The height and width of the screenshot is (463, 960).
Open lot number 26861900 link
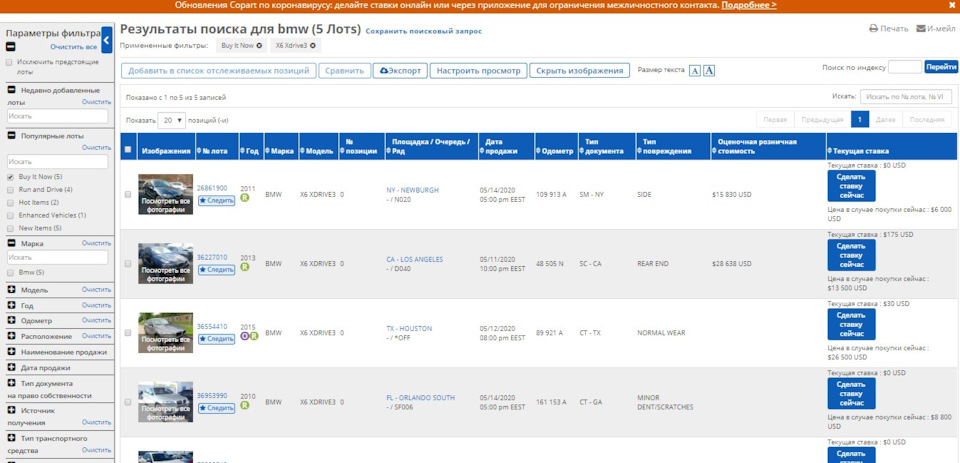[212, 189]
